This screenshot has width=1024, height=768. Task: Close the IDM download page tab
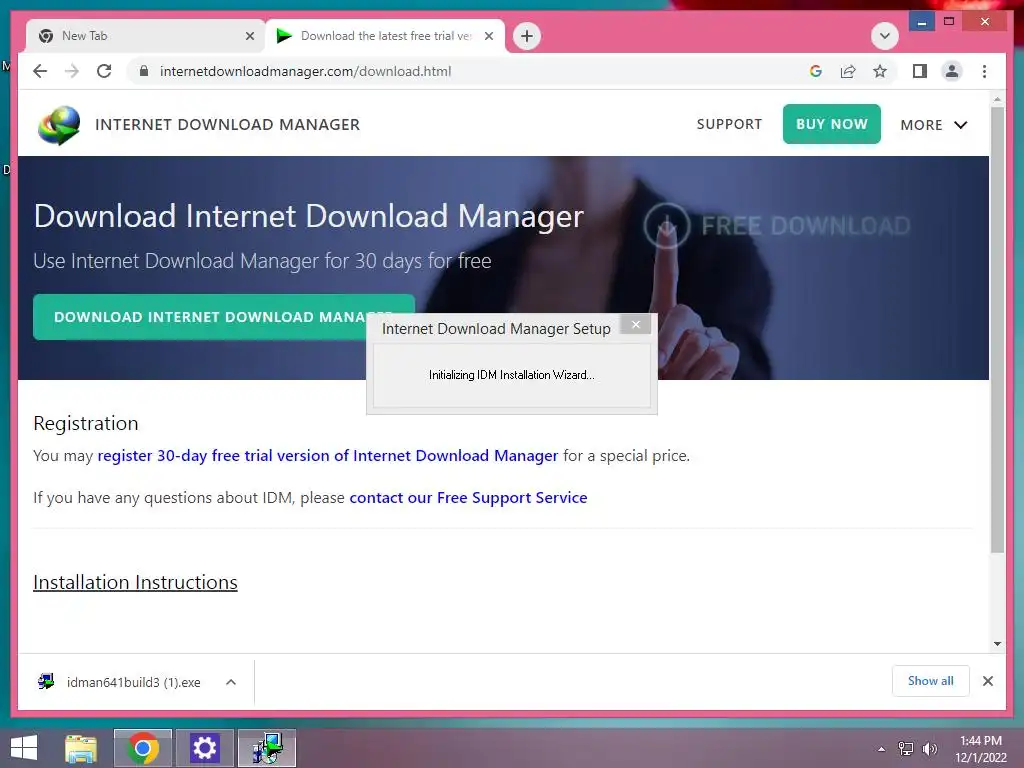point(488,36)
